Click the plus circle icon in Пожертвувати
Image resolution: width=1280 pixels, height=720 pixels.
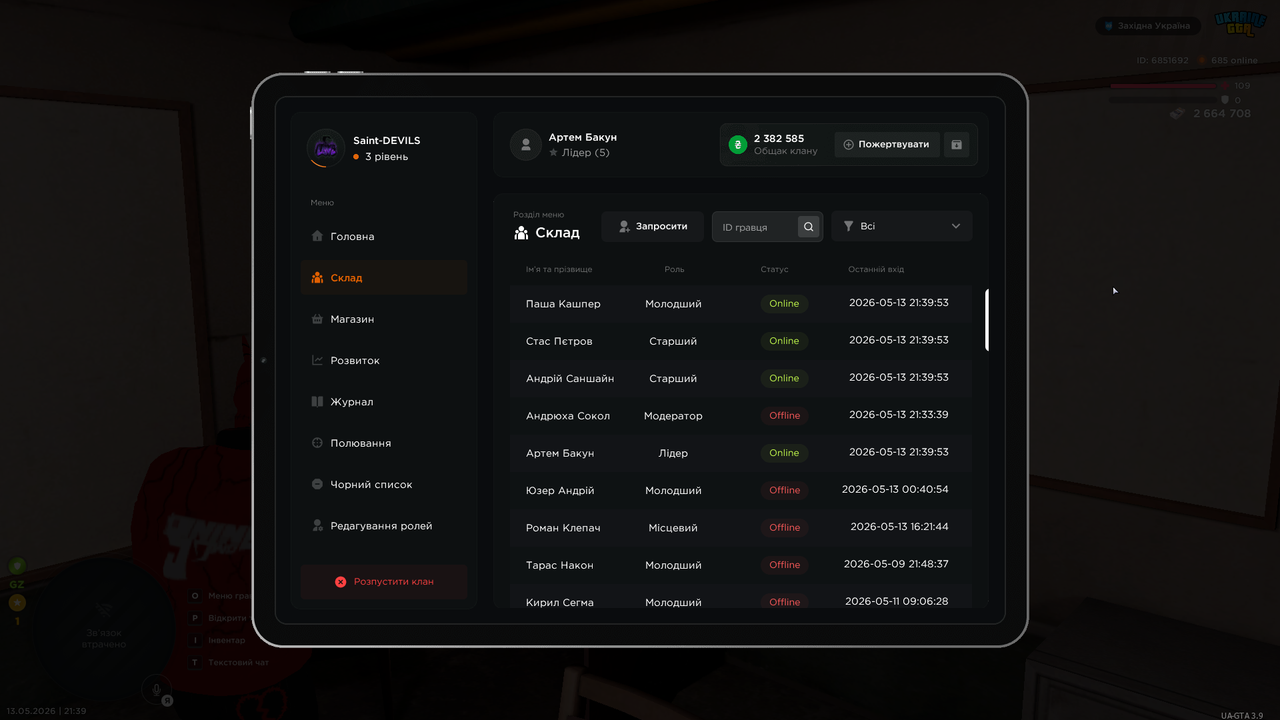pos(849,144)
